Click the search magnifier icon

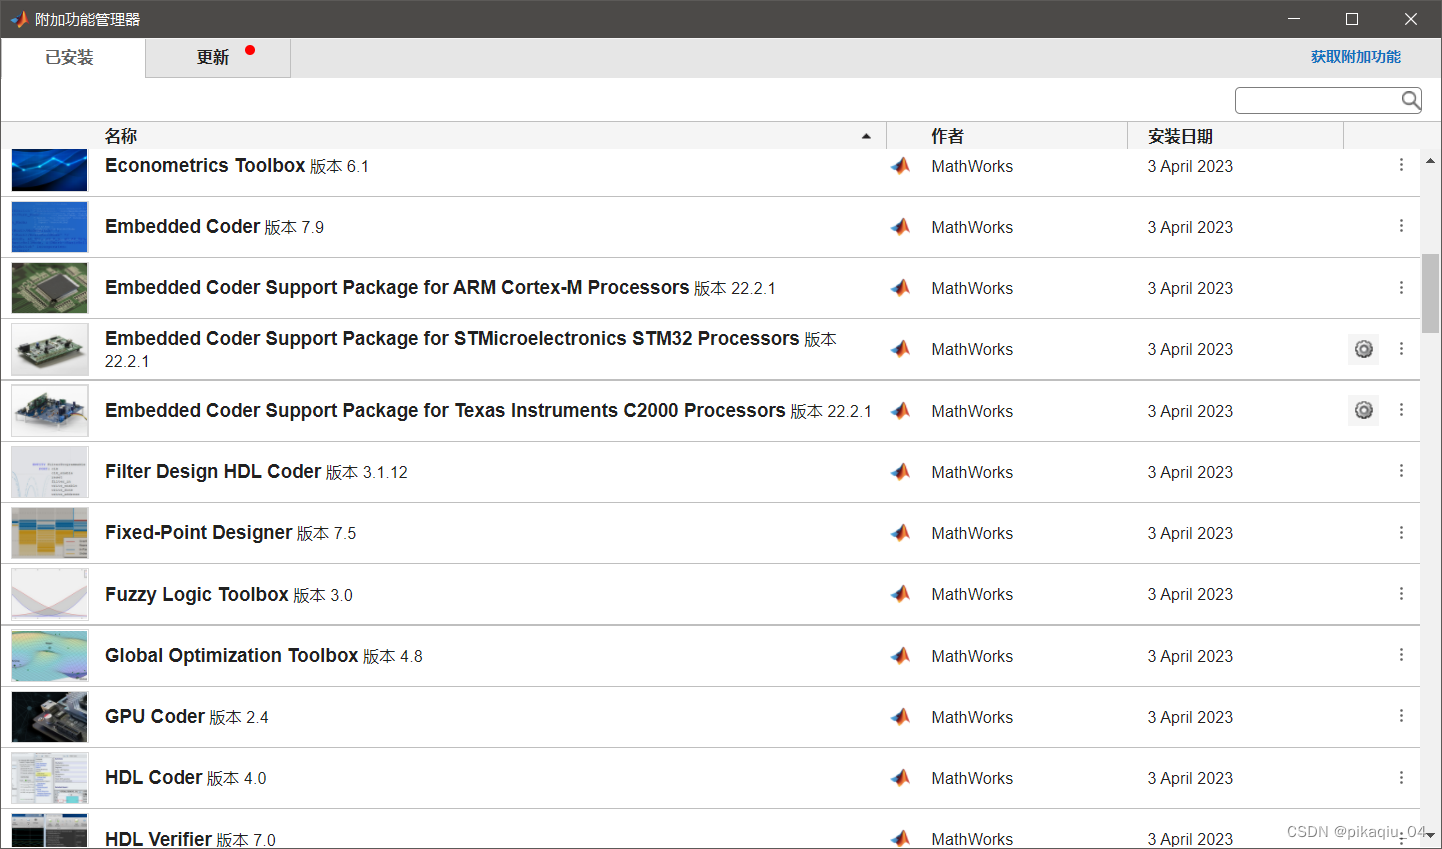coord(1410,99)
